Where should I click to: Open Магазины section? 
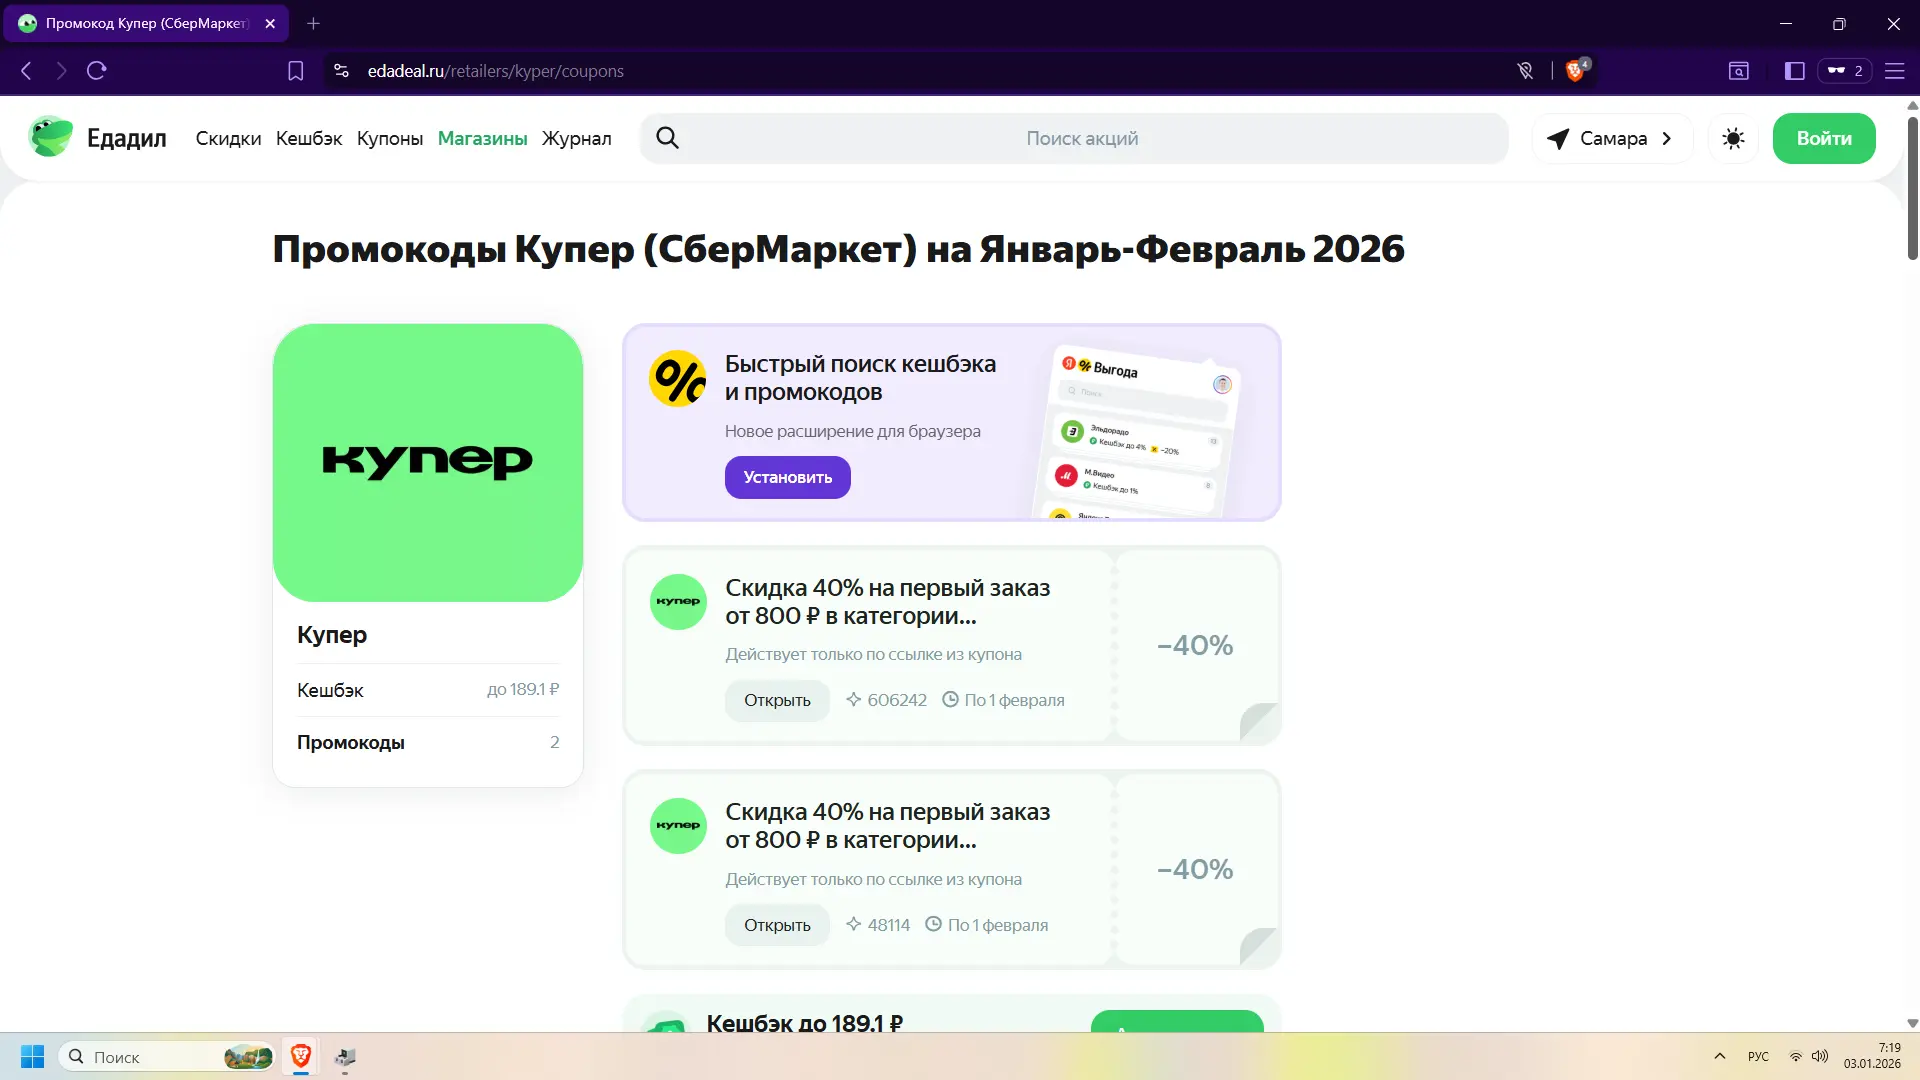(x=483, y=139)
